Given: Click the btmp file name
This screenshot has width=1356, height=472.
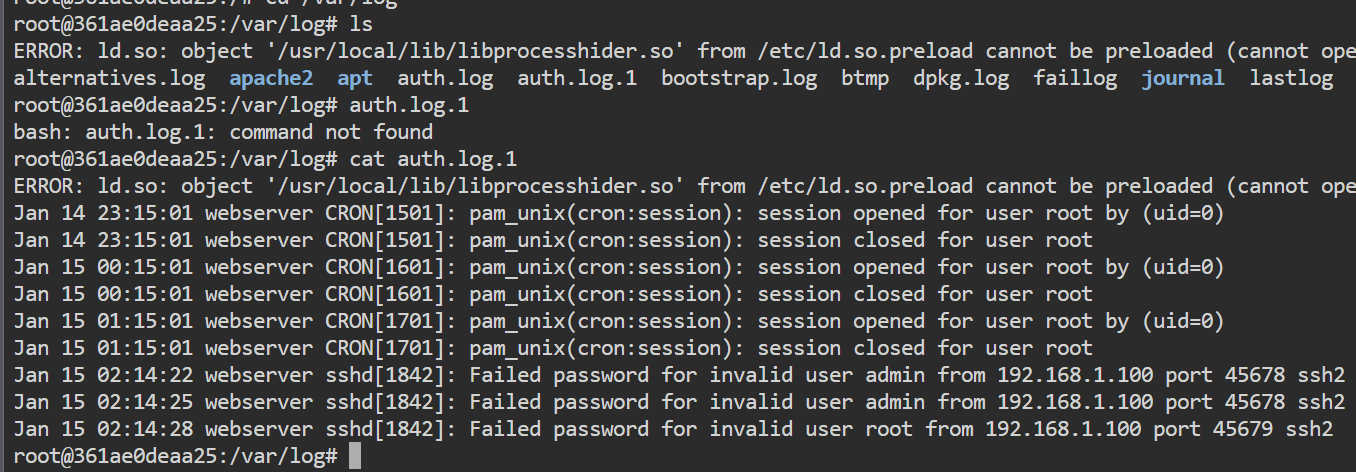Looking at the screenshot, I should point(864,78).
